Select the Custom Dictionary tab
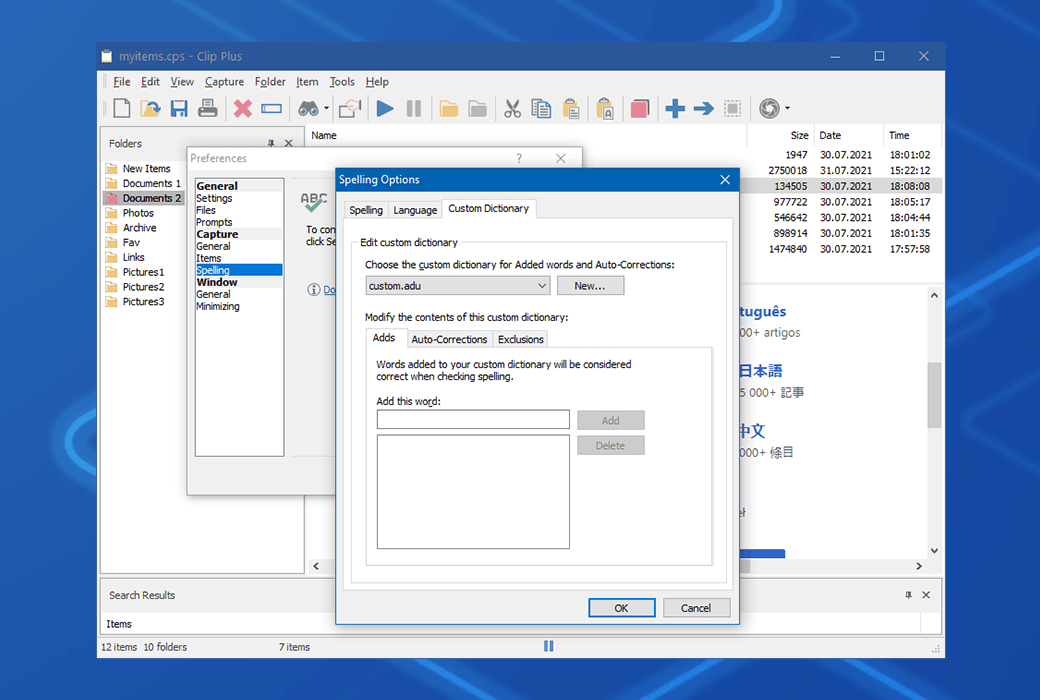 [489, 208]
